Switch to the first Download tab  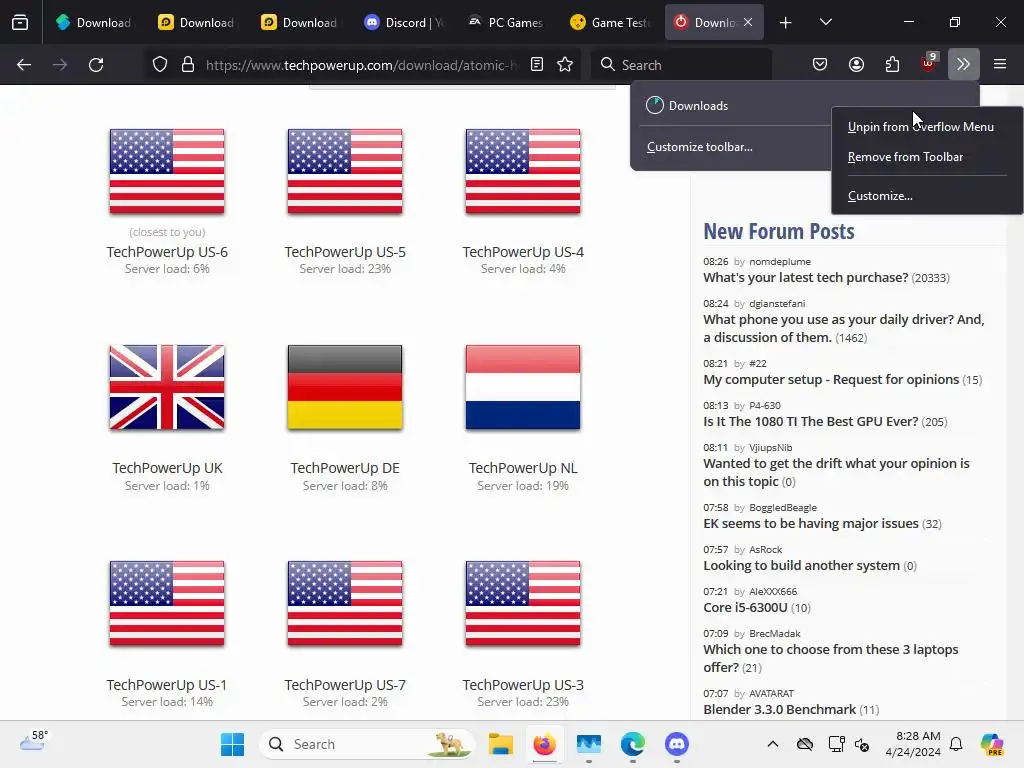[94, 22]
